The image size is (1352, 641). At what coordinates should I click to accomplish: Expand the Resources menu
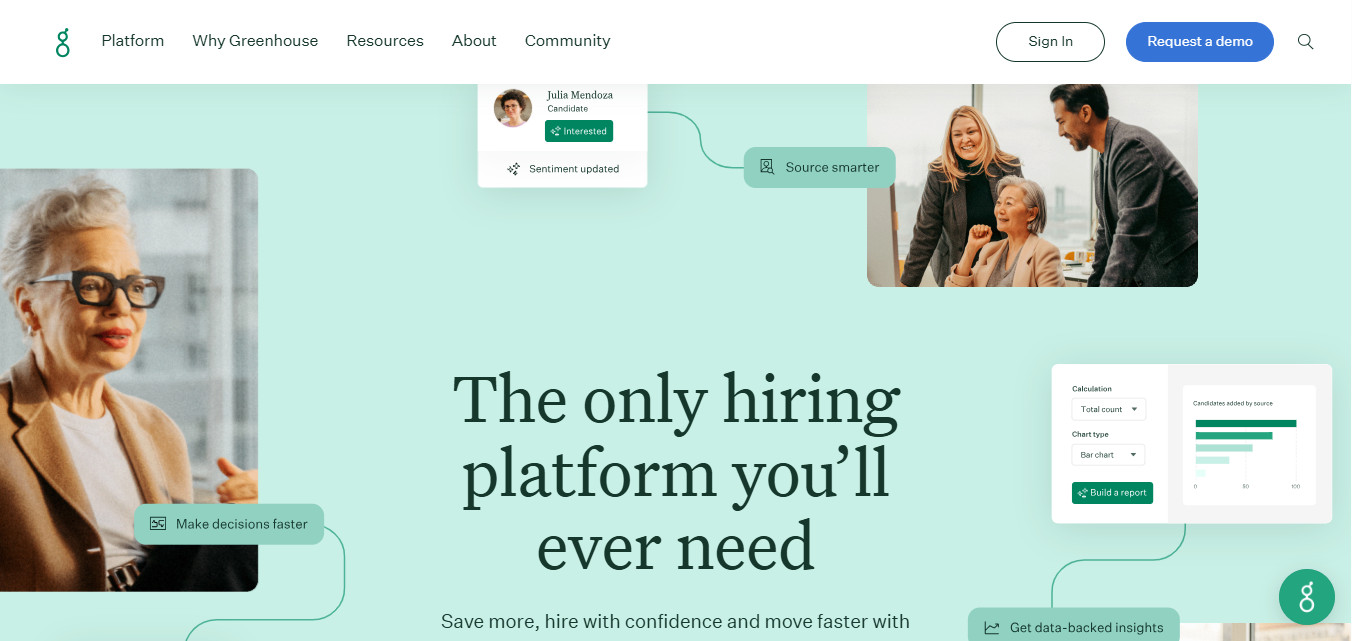click(x=385, y=41)
